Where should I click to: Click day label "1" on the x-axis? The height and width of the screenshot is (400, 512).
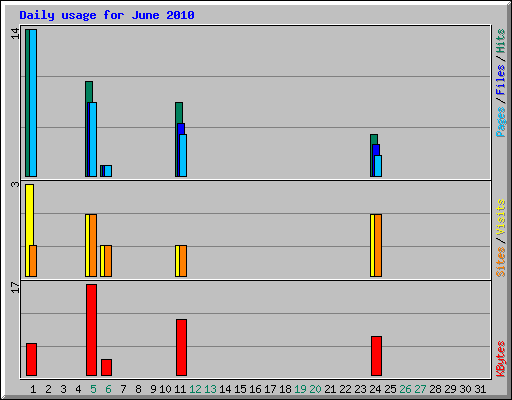click(x=33, y=389)
